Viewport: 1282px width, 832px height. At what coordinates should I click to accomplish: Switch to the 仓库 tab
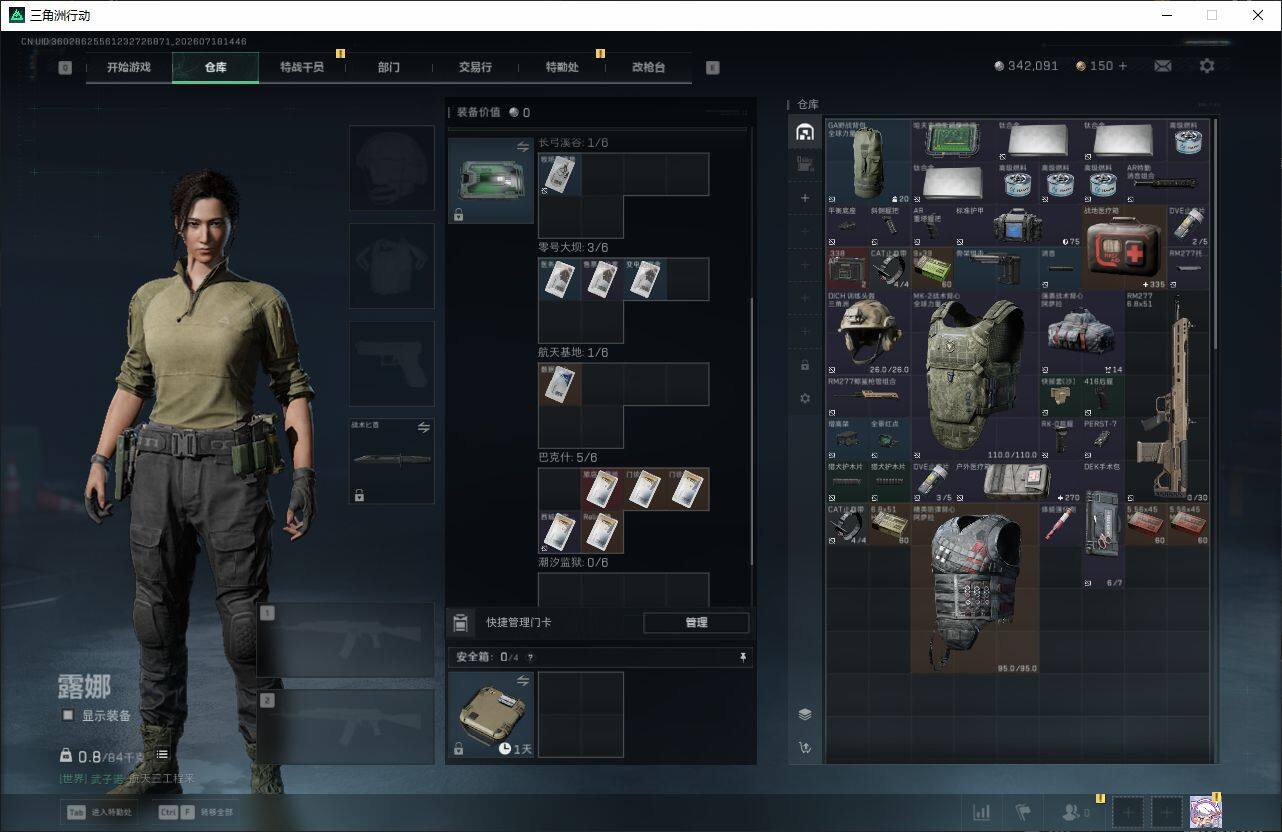(x=215, y=67)
